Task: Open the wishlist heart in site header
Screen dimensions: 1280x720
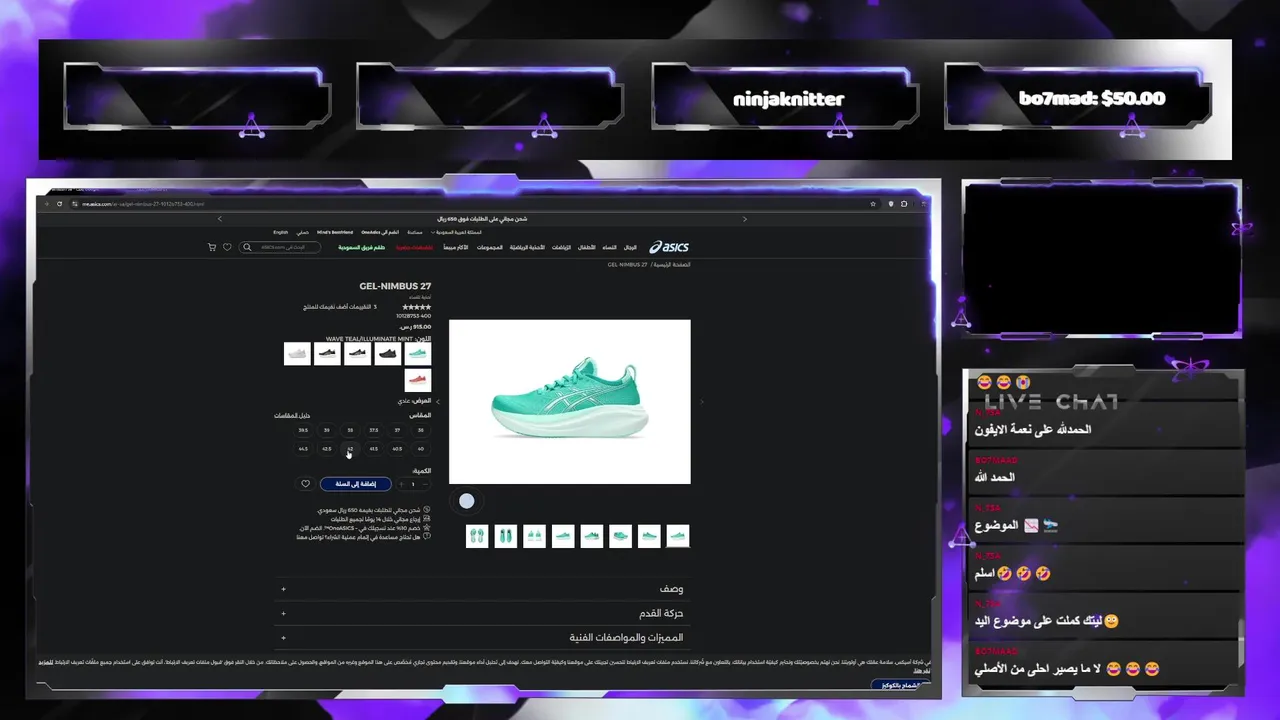Action: coord(227,247)
